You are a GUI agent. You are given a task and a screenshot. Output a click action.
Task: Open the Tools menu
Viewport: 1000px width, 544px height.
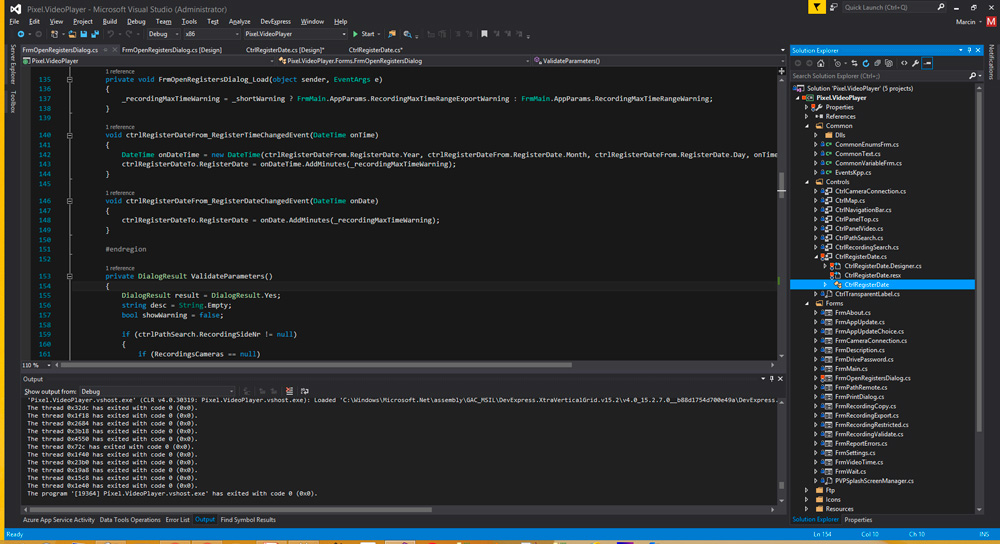pyautogui.click(x=189, y=22)
